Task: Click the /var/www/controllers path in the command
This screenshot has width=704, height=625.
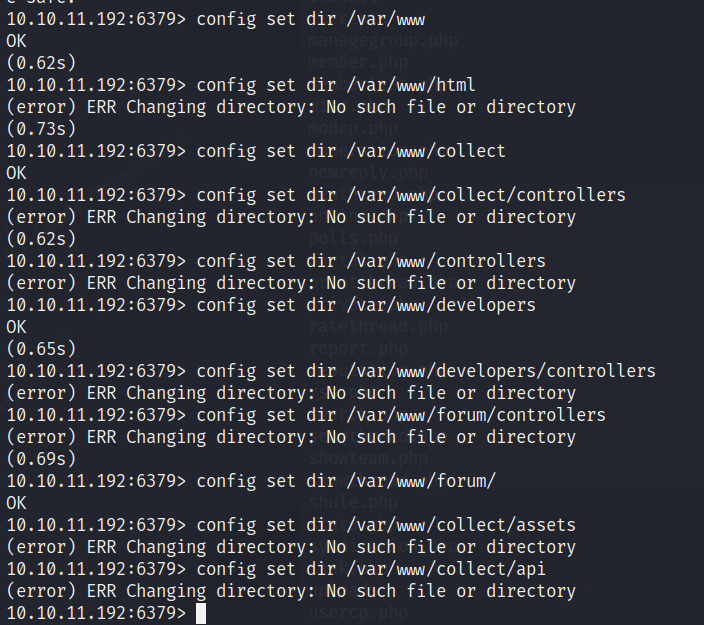Action: 446,261
